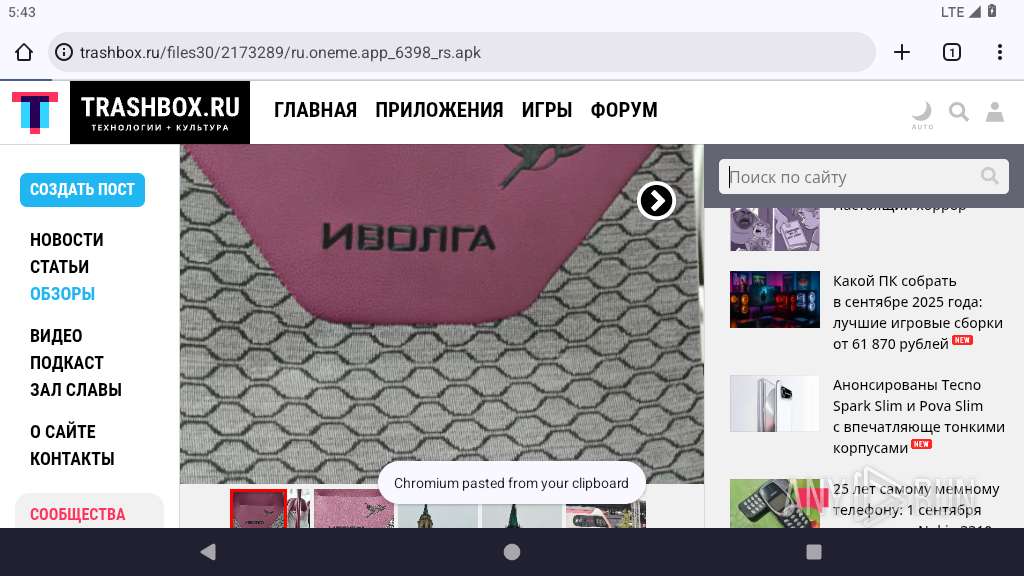The image size is (1024, 576).
Task: Open О САЙТЕ in the sidebar
Action: pos(63,432)
